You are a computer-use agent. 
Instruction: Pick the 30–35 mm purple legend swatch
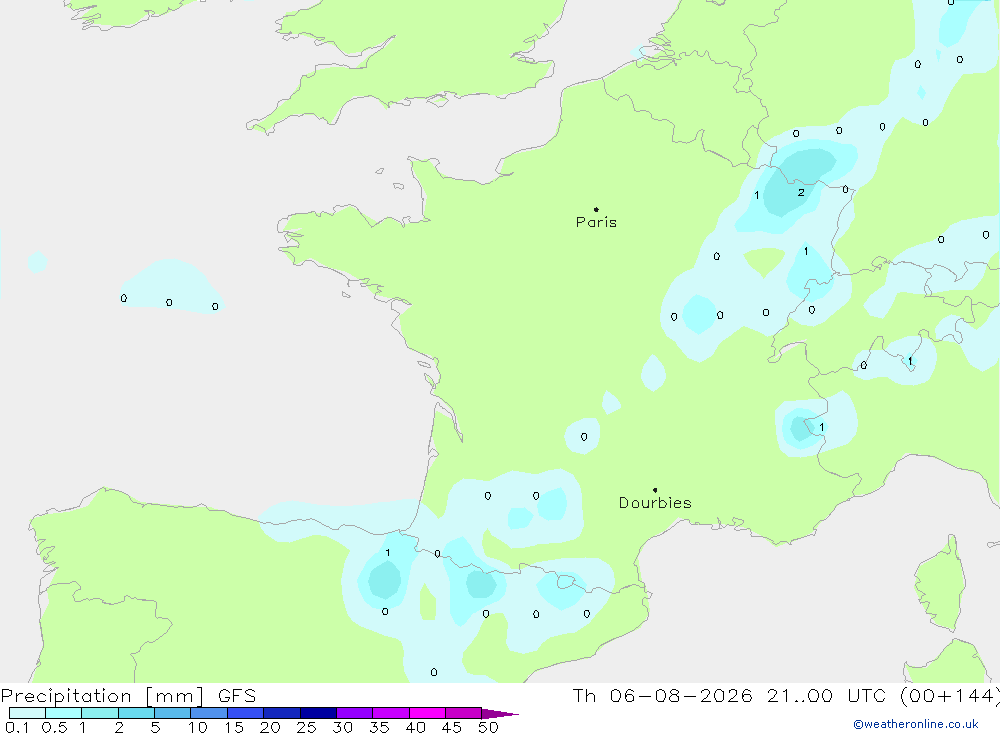point(355,713)
